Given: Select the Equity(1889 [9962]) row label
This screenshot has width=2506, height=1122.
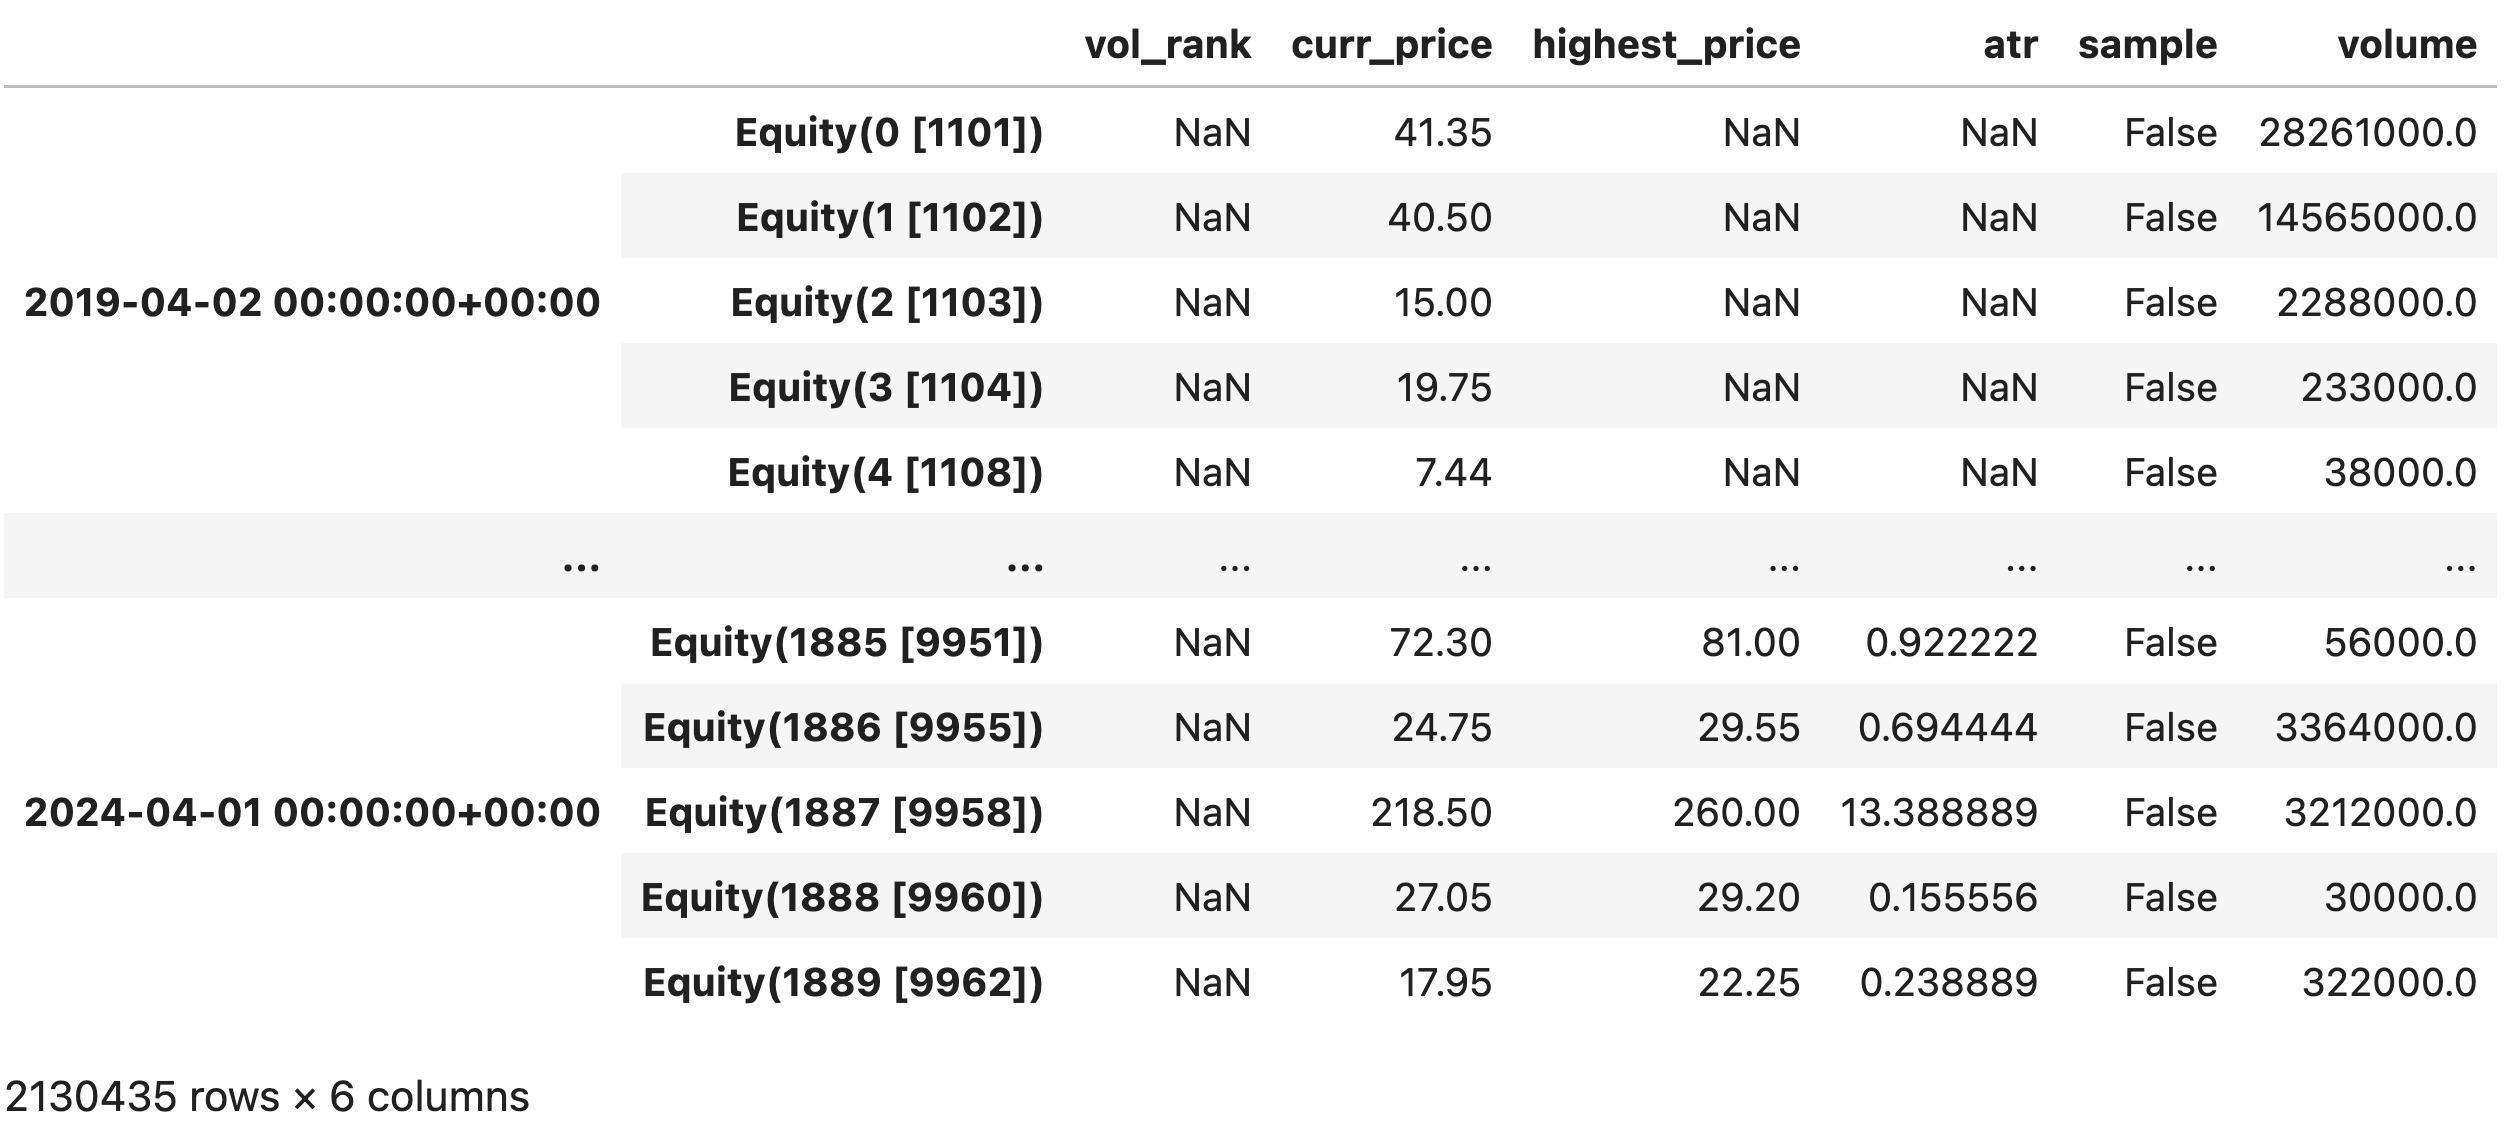Looking at the screenshot, I should [842, 982].
